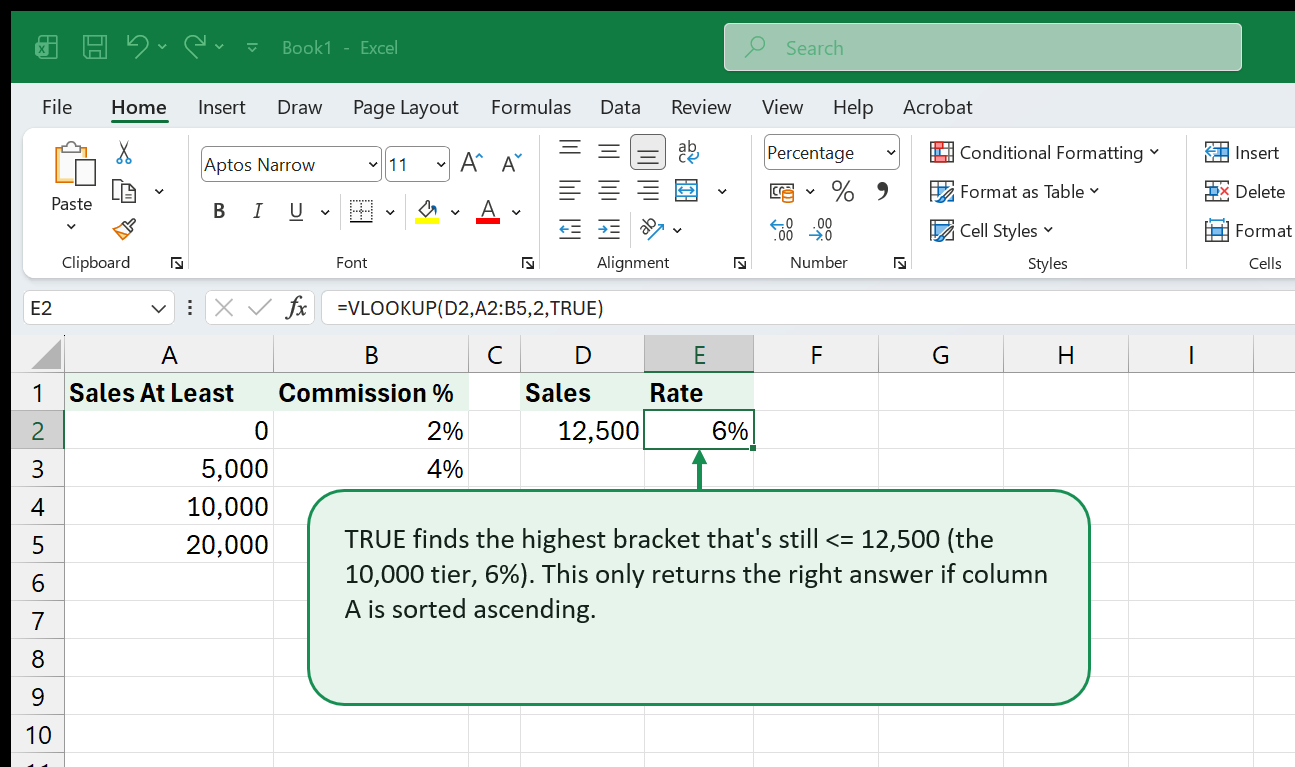Click Merge & Center icon

click(687, 190)
